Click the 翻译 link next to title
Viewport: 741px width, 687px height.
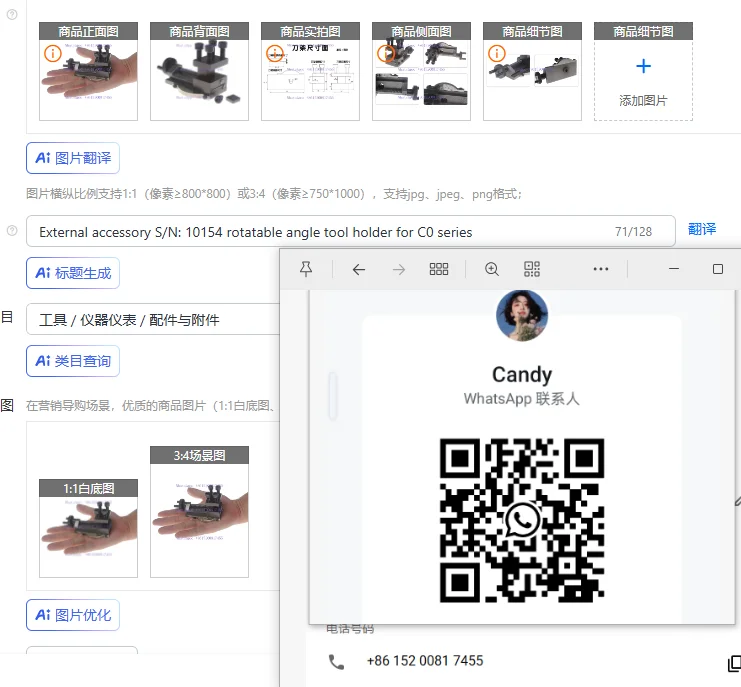click(702, 230)
